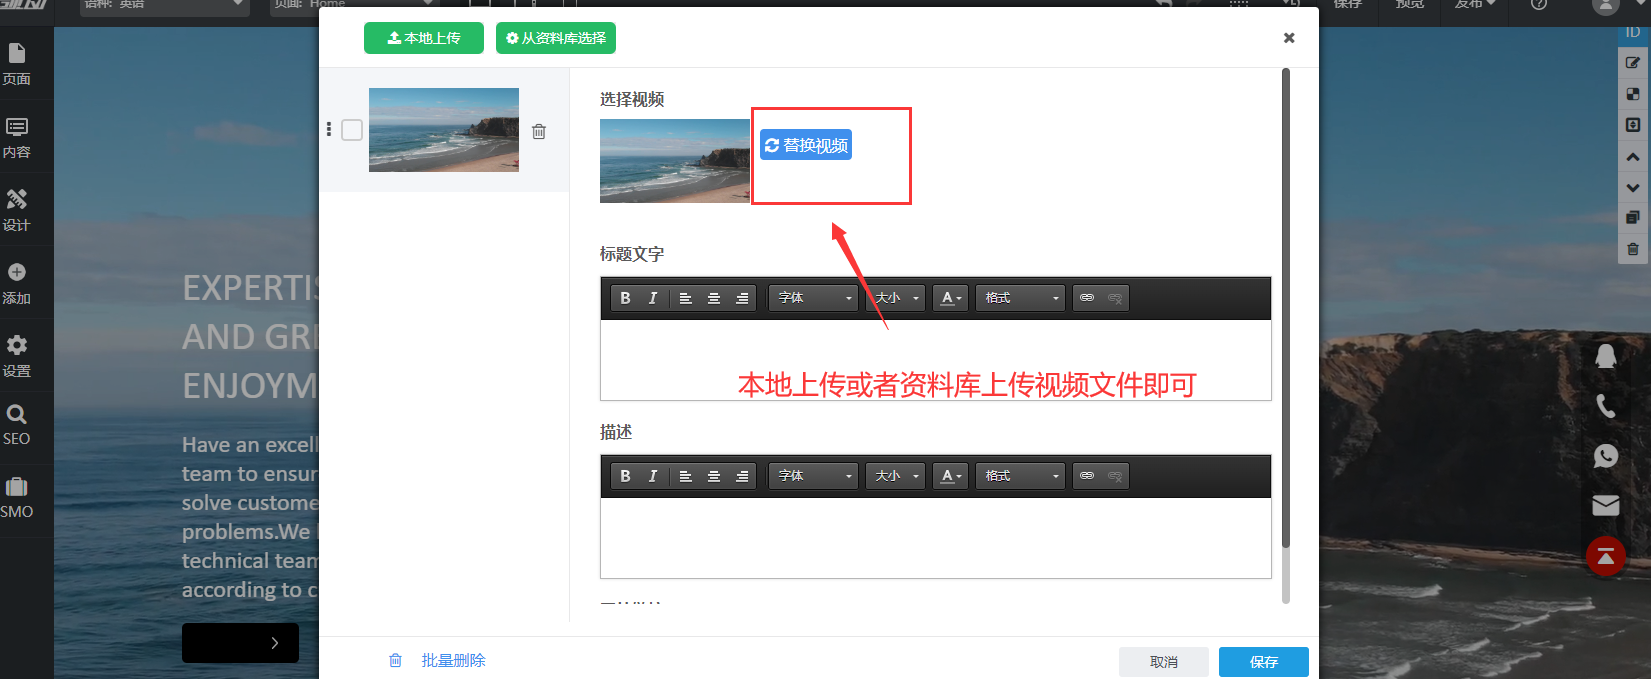Open the 添加 add menu in sidebar

click(17, 283)
